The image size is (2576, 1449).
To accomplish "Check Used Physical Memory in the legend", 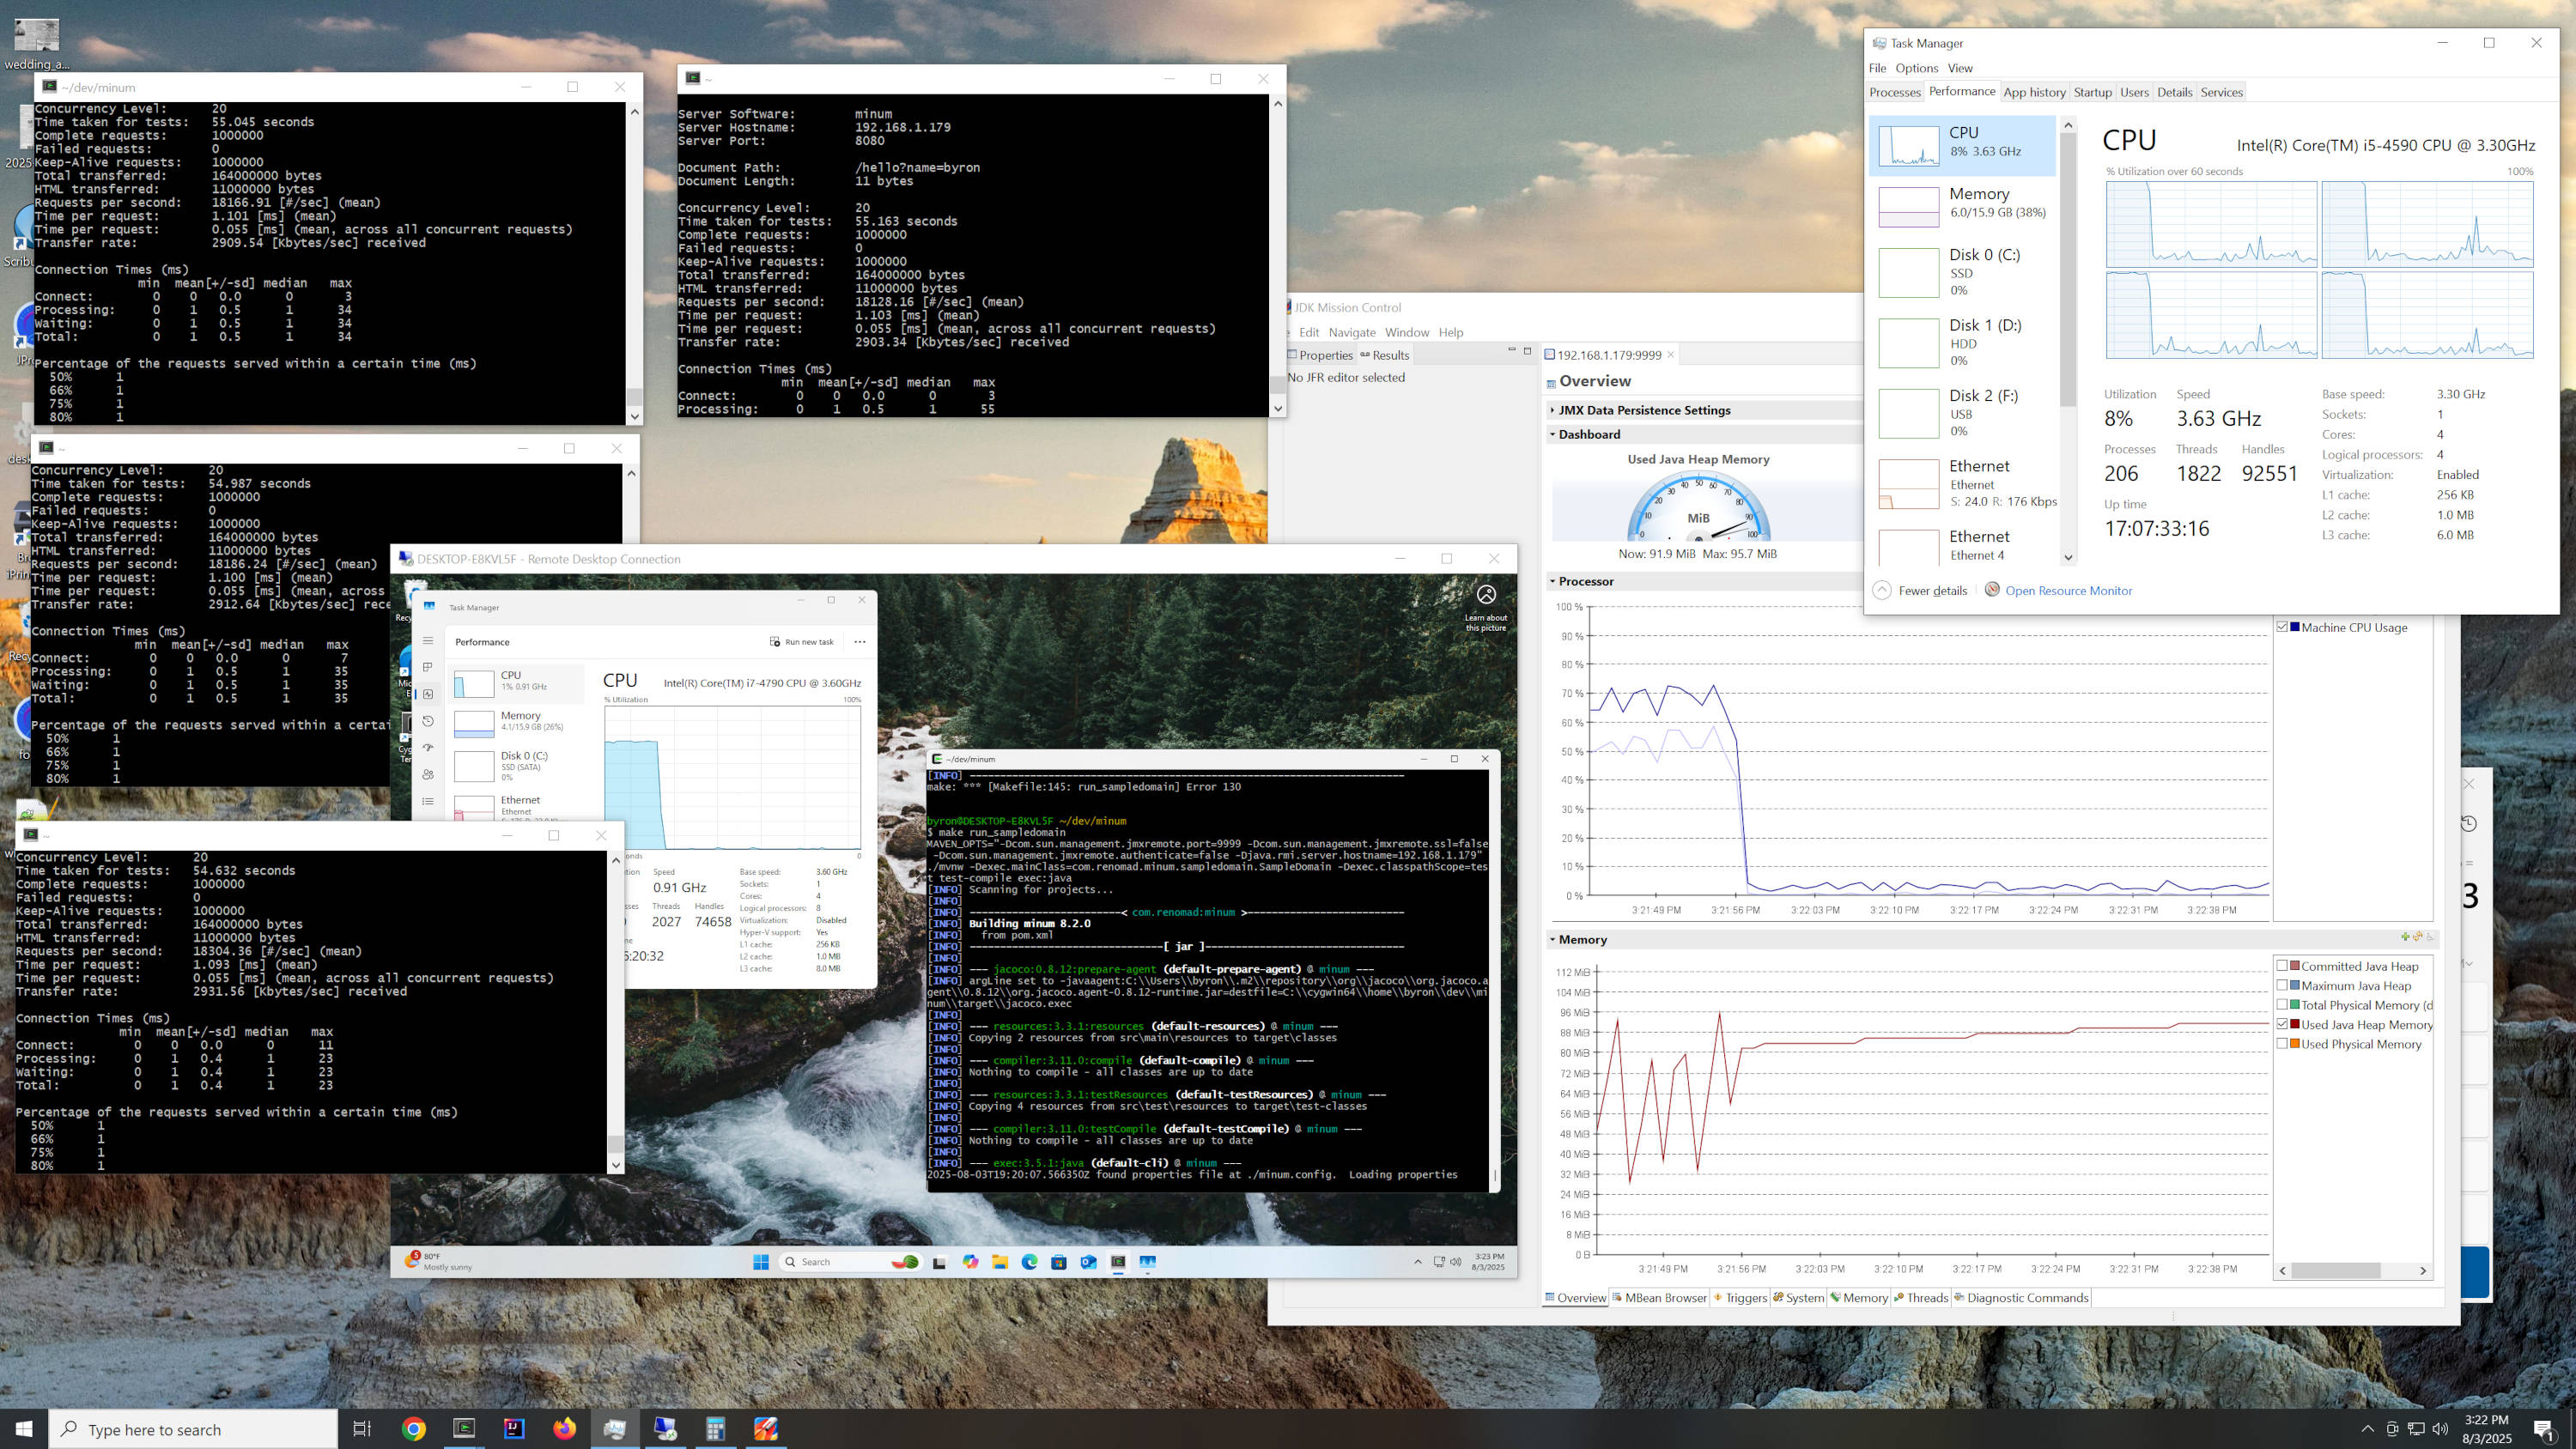I will [2283, 1044].
